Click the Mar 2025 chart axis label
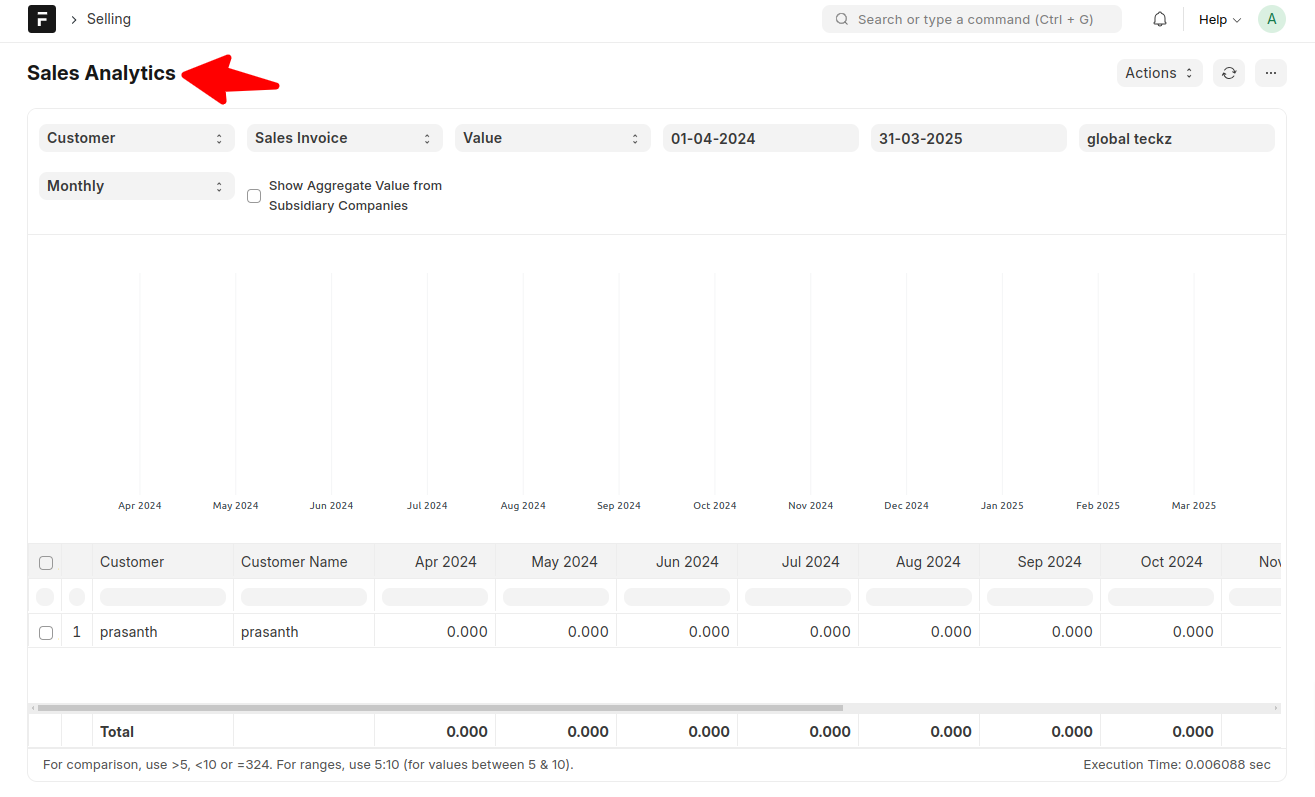Viewport: 1315px width, 797px height. pyautogui.click(x=1194, y=506)
